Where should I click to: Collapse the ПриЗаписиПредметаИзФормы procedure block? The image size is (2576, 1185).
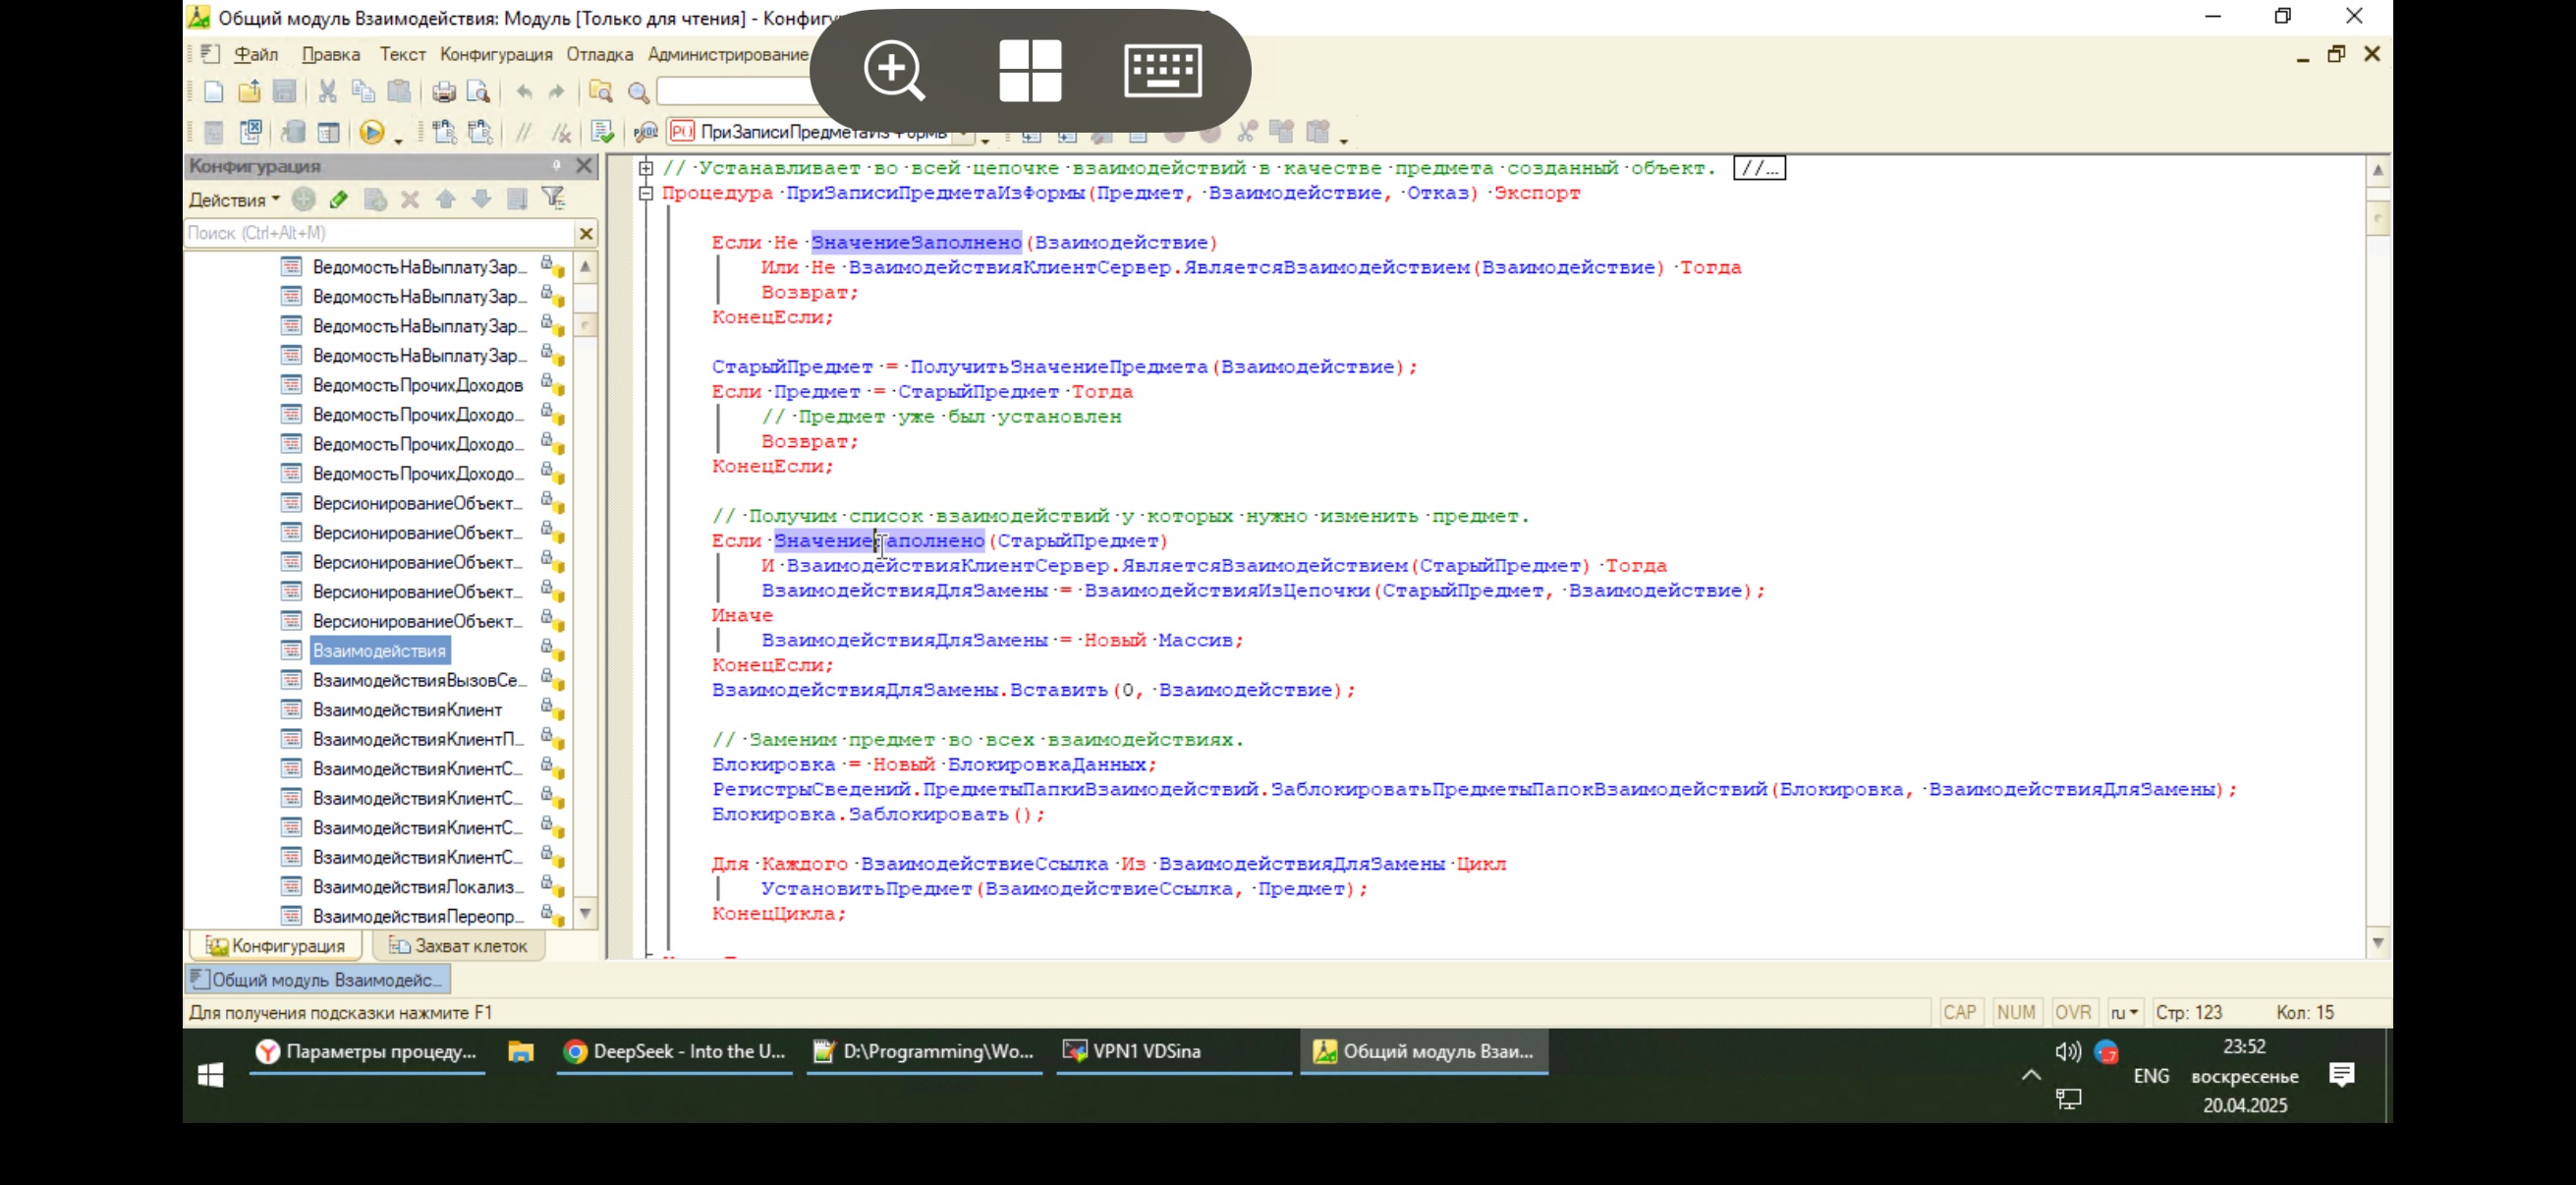coord(646,193)
